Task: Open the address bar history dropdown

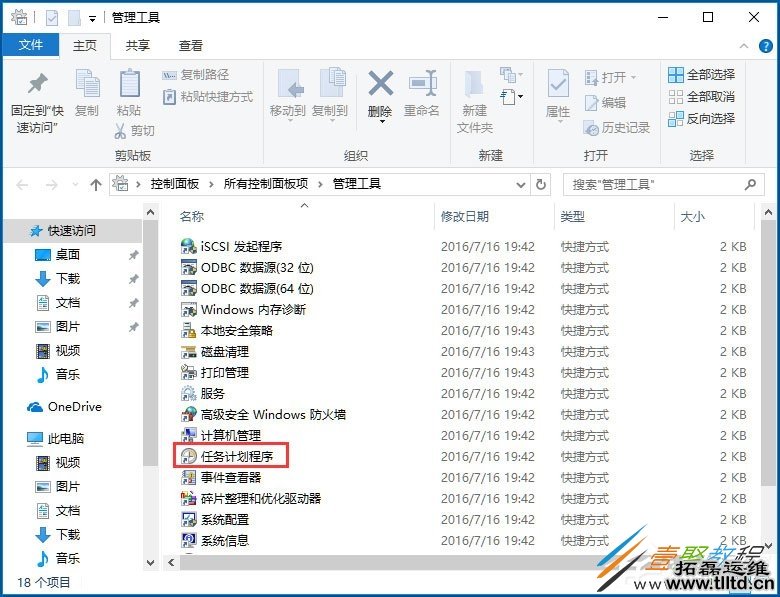Action: (x=521, y=185)
